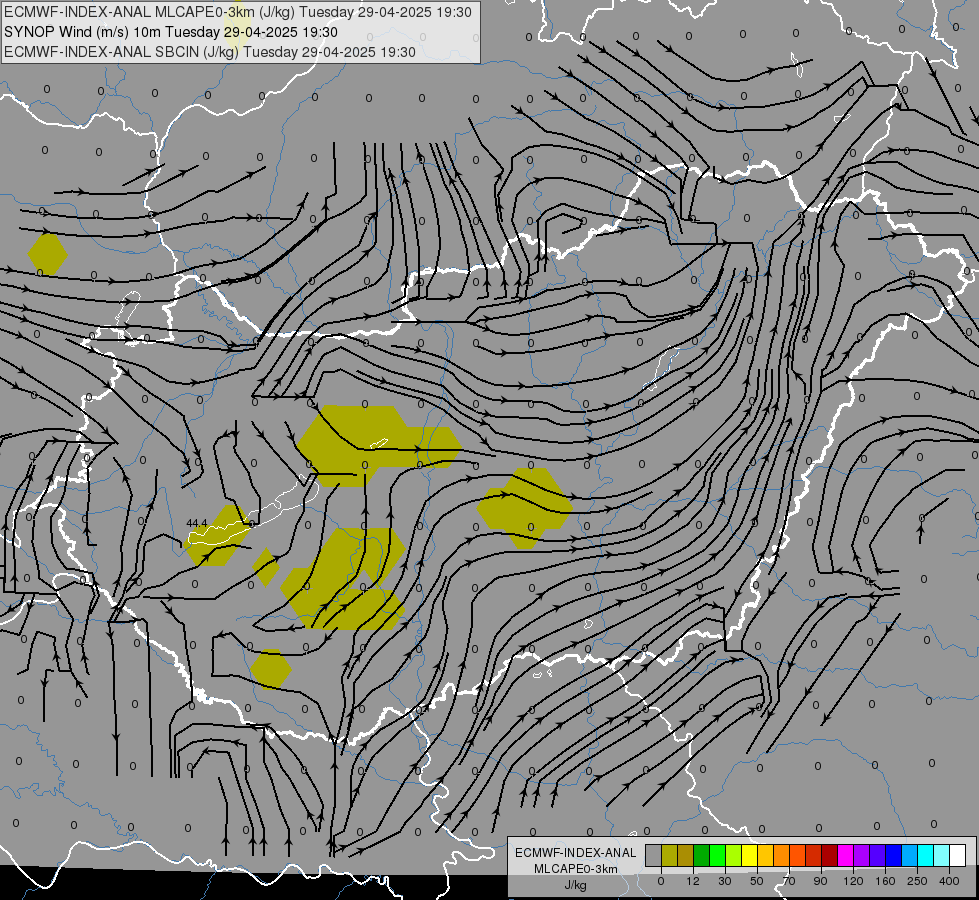The width and height of the screenshot is (979, 900).
Task: Click the pure yellow legend swatch before 50
Action: pos(749,855)
